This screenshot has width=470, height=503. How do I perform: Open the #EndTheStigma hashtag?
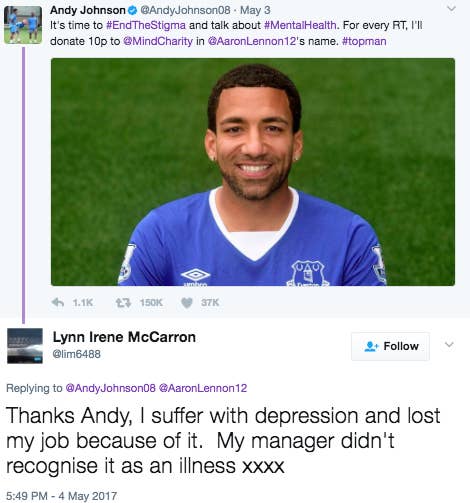pos(146,25)
